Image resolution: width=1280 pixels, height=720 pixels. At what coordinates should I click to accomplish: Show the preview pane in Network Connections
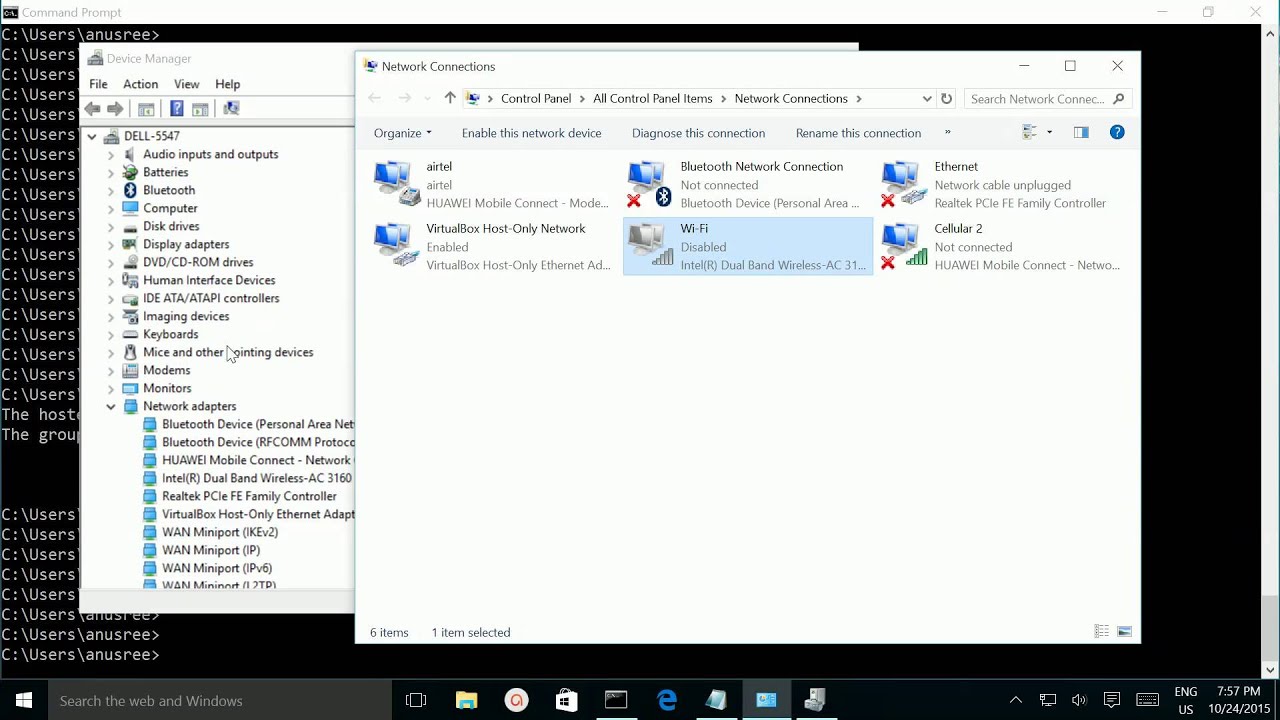(1081, 132)
